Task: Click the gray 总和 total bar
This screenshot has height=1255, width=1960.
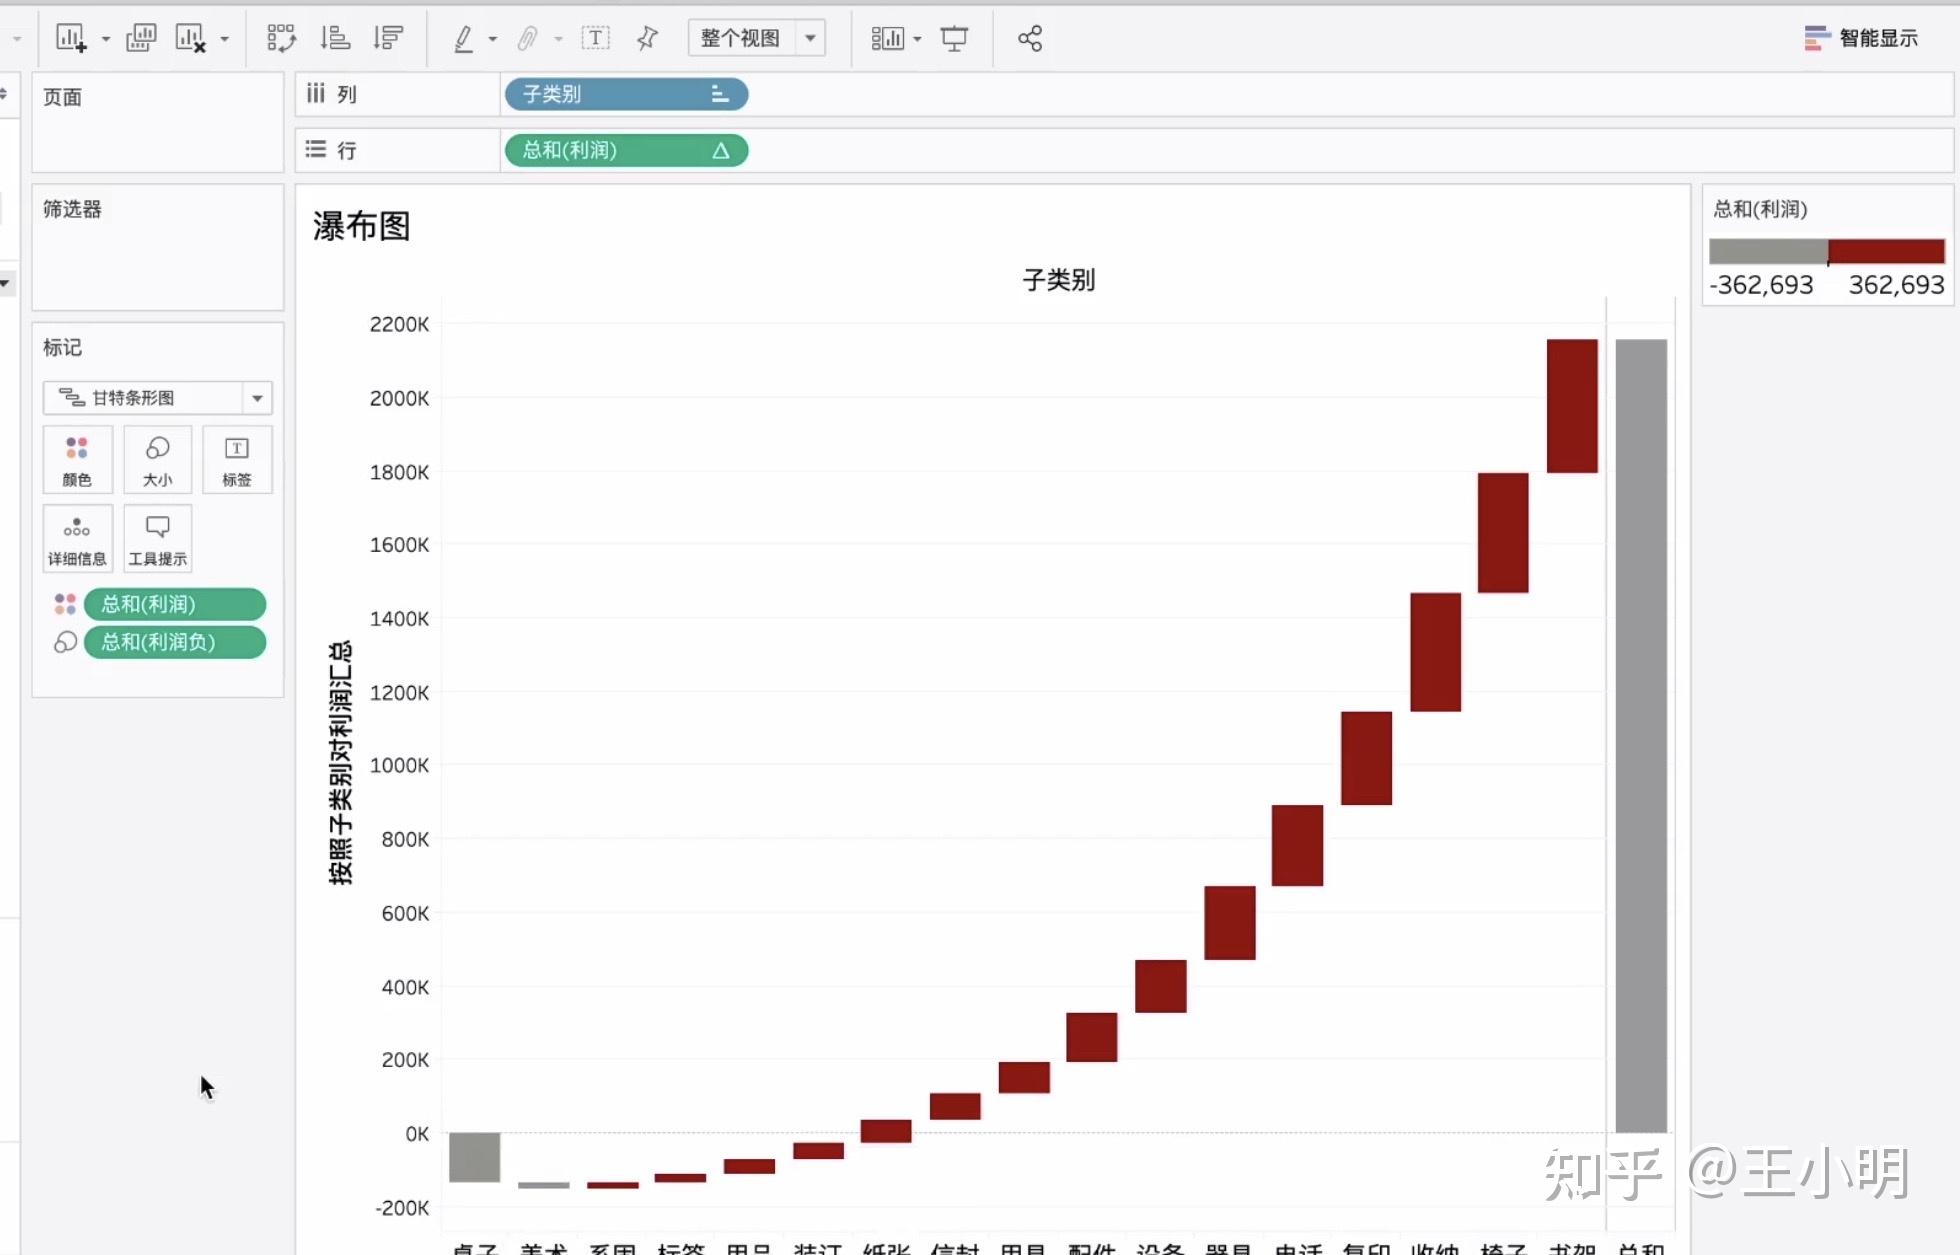Action: coord(1641,736)
